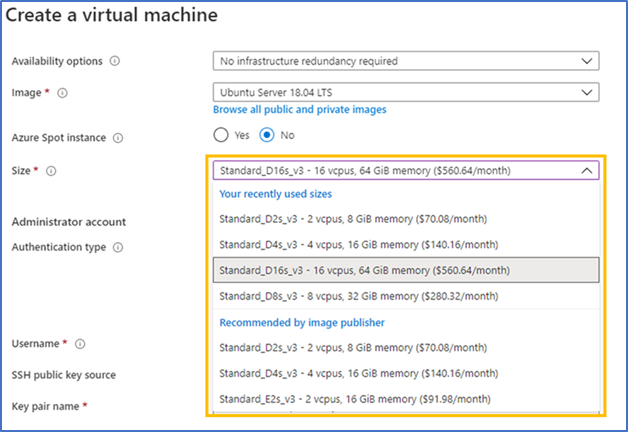Screen dimensions: 628x432
Task: Click the 'Administrator account' section heading
Action: [68, 222]
